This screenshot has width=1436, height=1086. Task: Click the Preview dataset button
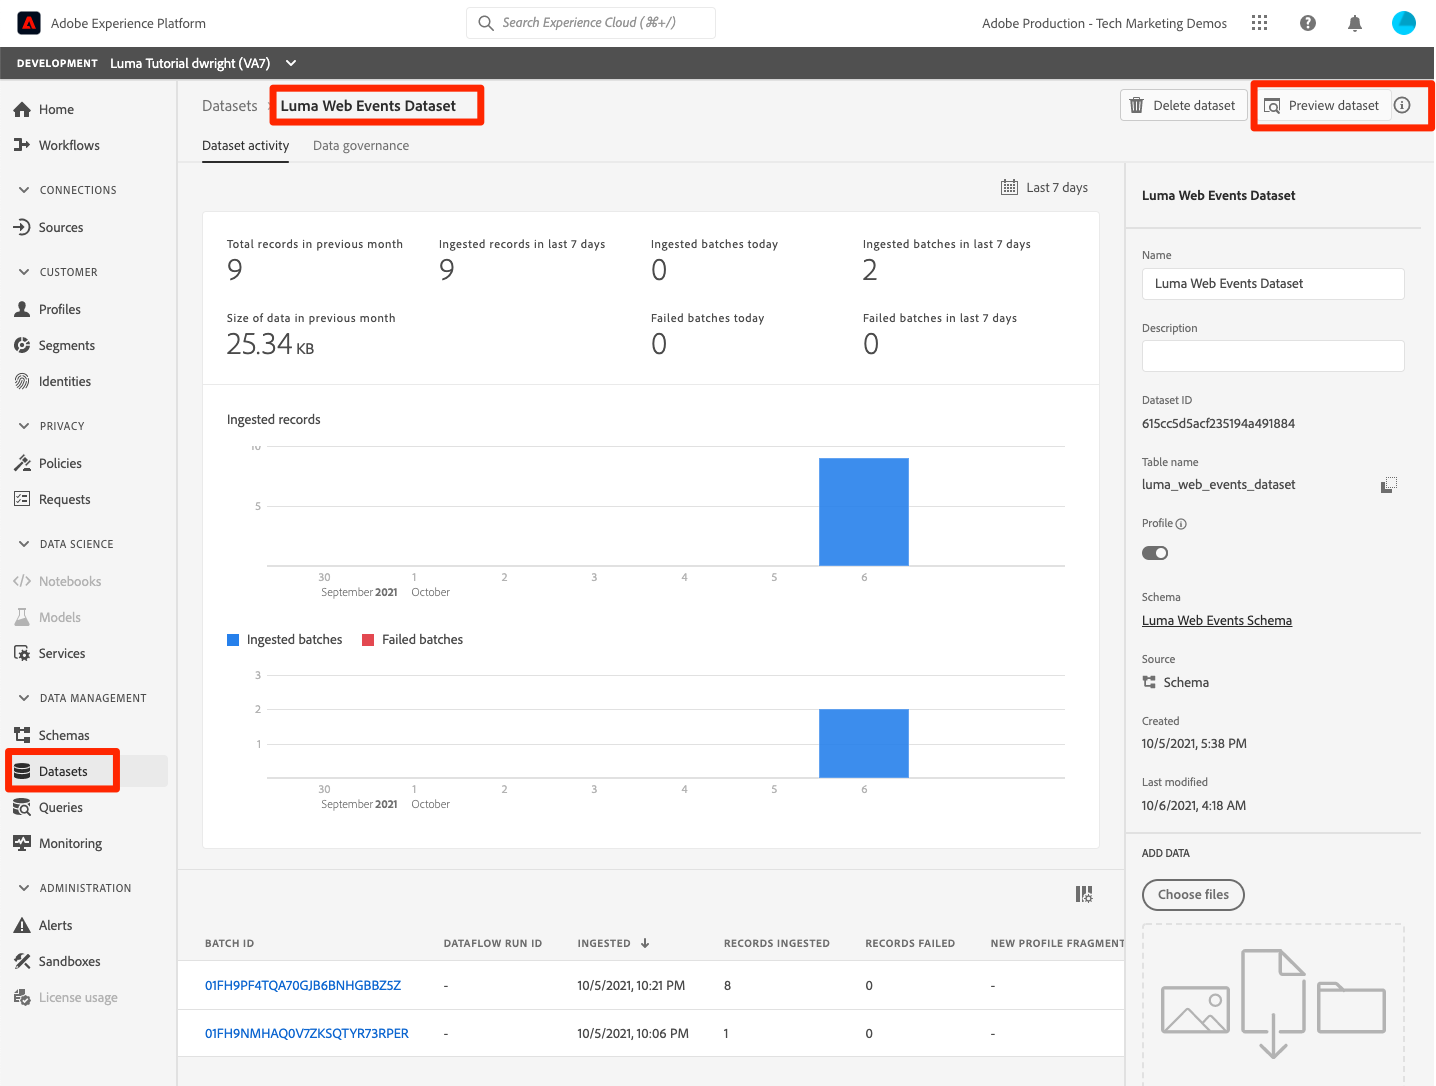click(x=1323, y=105)
